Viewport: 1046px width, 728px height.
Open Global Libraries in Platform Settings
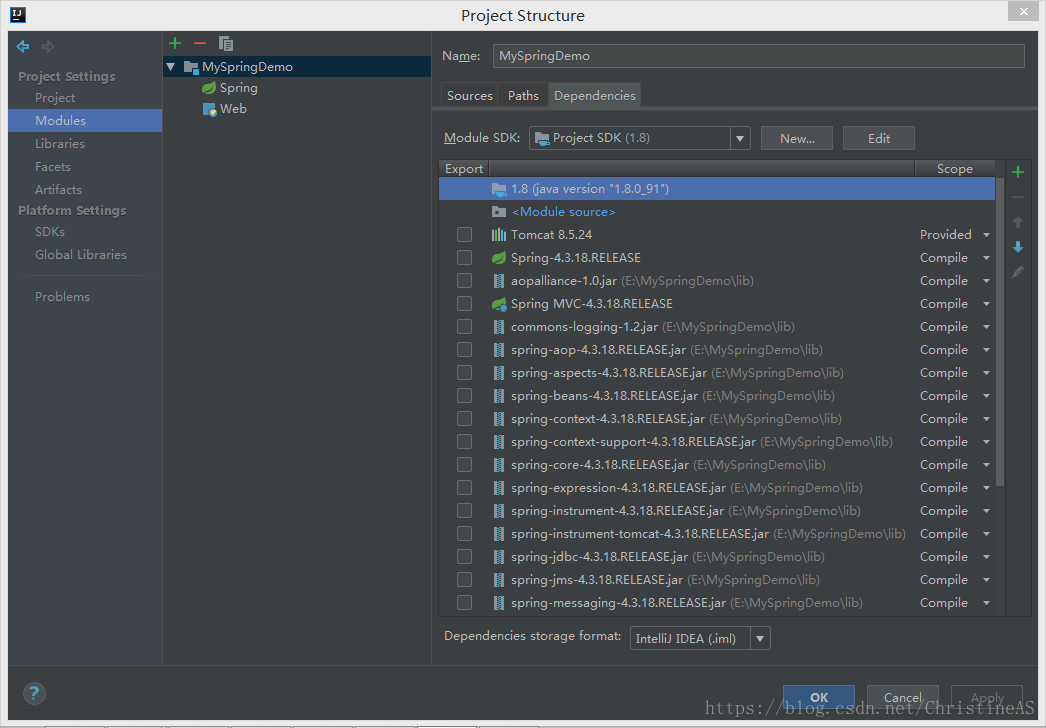coord(81,255)
